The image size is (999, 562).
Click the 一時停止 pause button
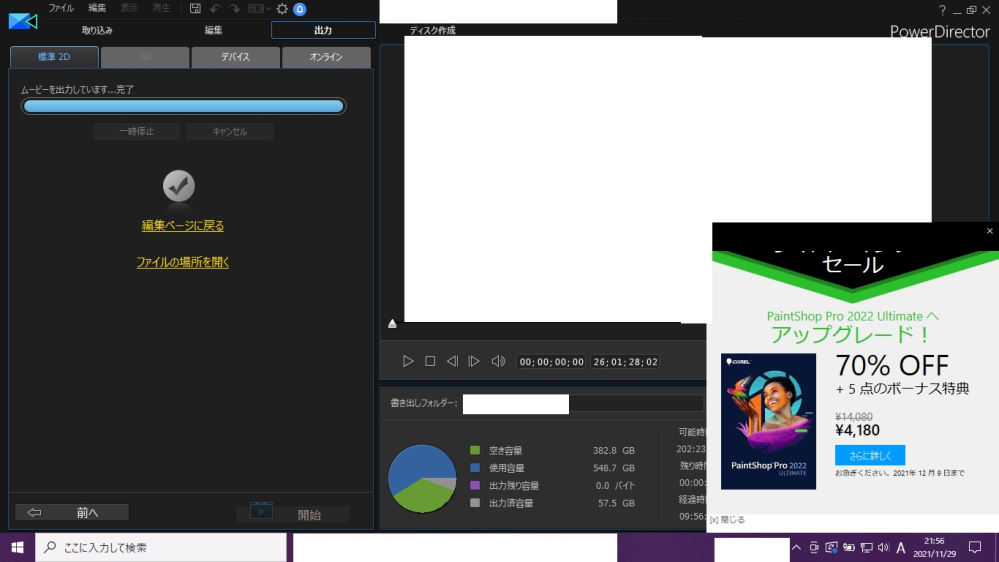pyautogui.click(x=136, y=131)
